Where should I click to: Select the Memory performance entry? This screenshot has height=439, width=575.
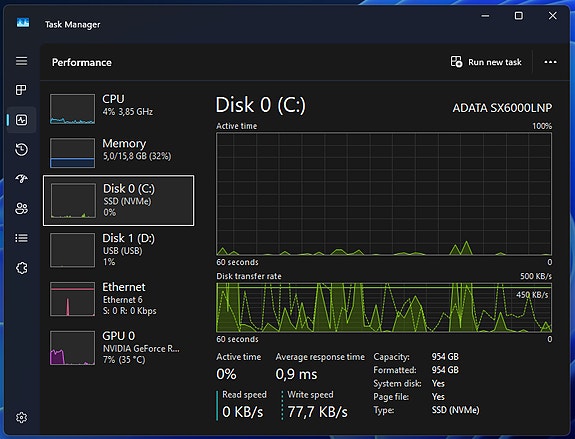(x=118, y=153)
